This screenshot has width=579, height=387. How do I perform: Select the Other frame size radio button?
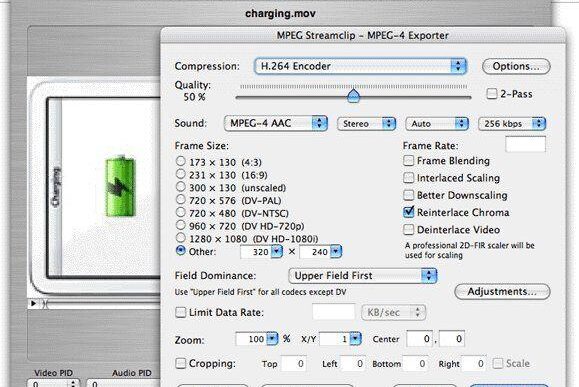(x=180, y=251)
